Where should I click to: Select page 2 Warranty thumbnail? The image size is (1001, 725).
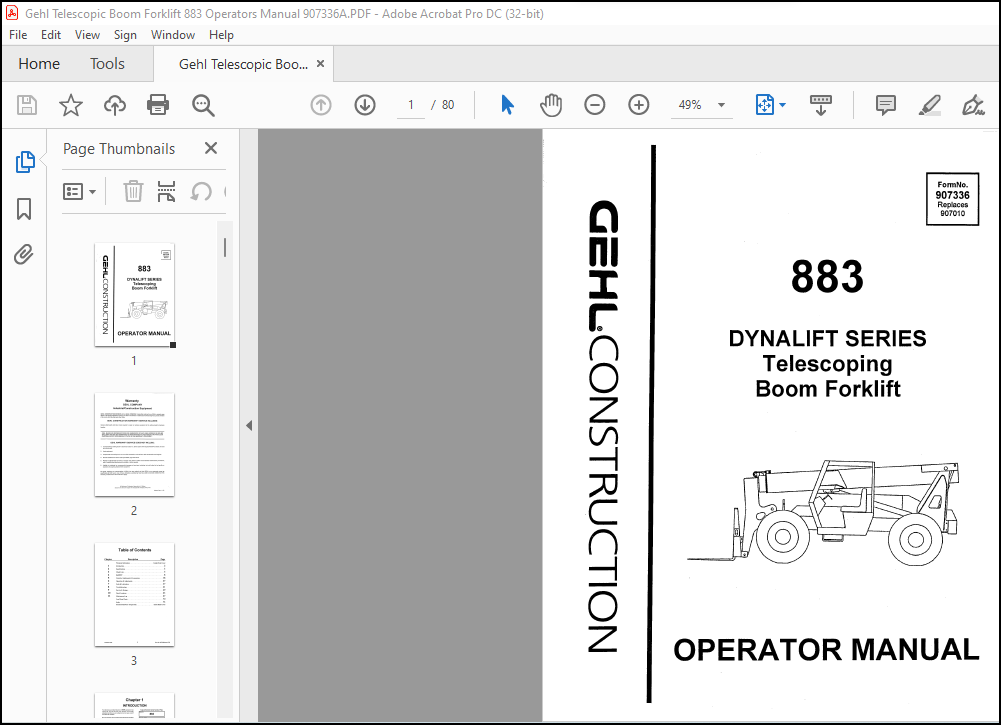click(x=135, y=445)
